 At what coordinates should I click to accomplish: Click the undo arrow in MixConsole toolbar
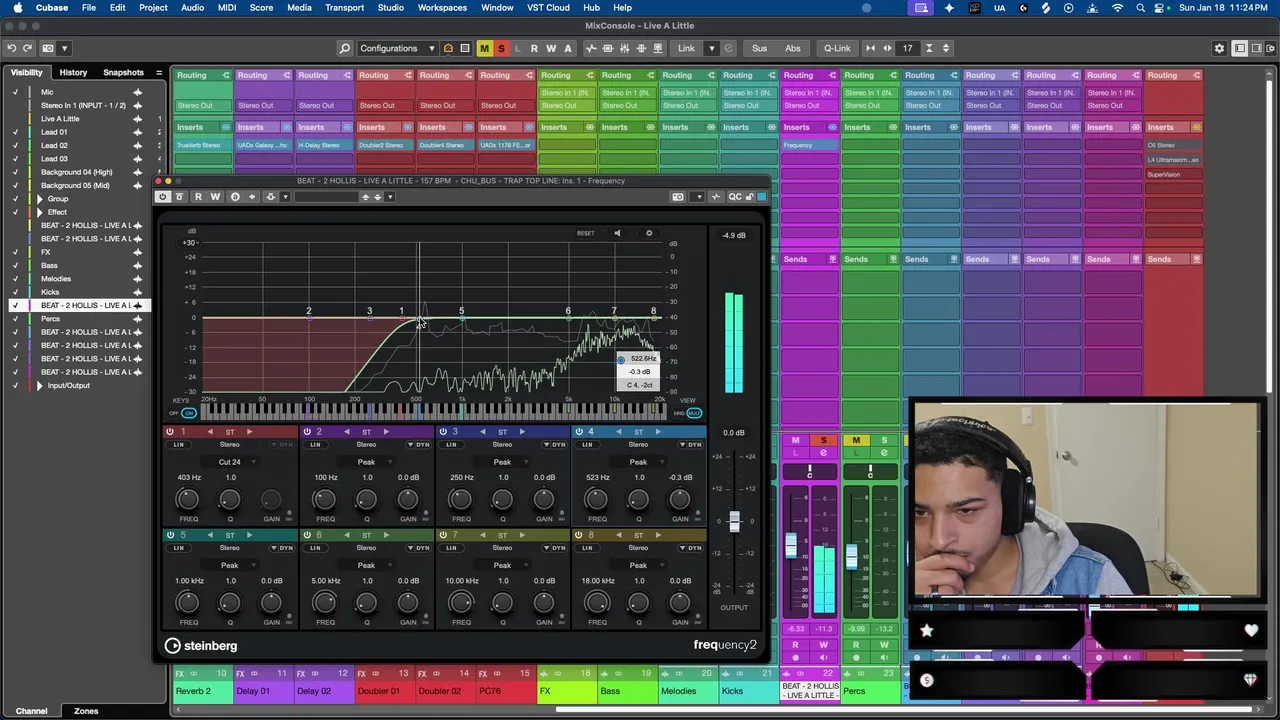[12, 48]
